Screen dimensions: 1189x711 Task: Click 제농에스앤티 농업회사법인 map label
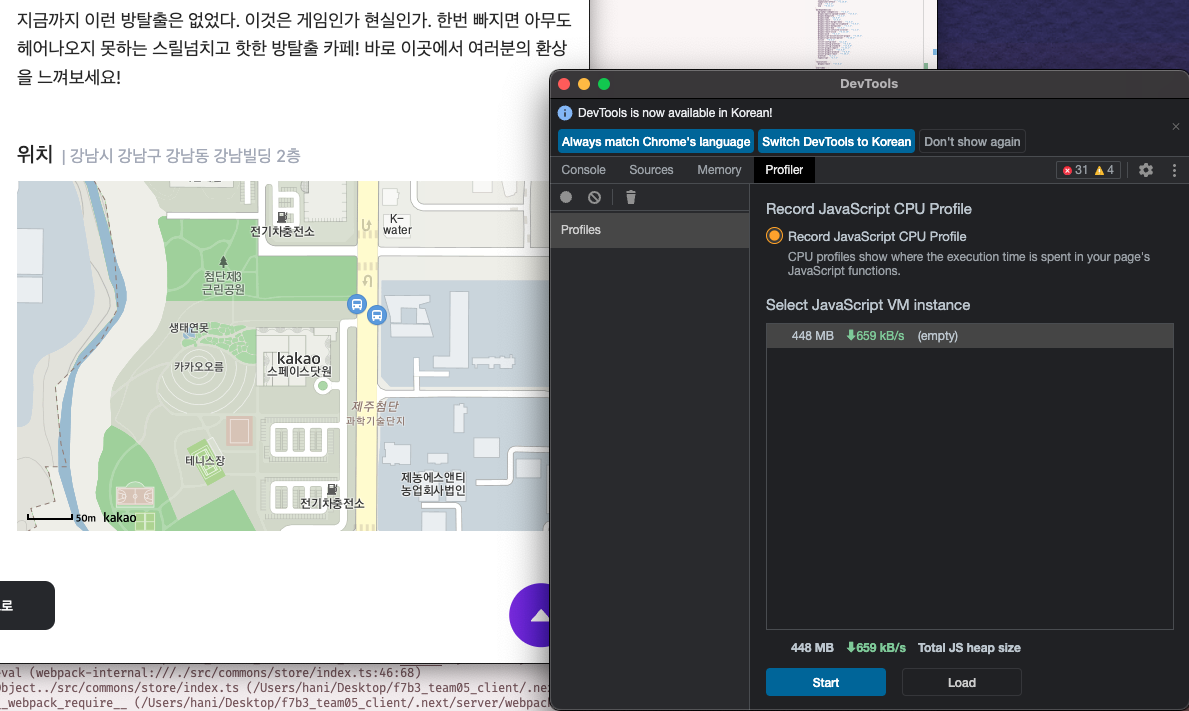point(433,484)
